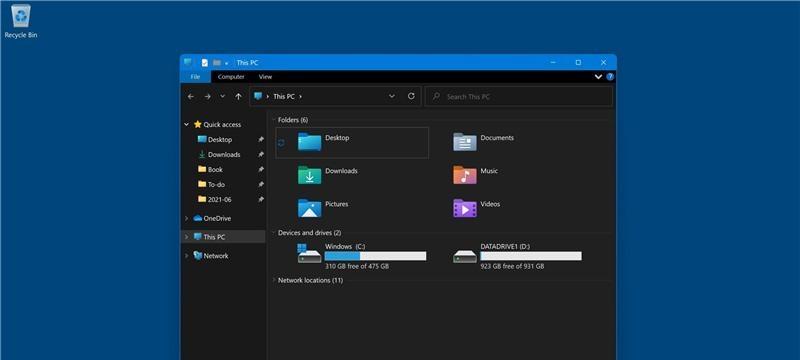Select This PC in the navigation pane

click(x=214, y=237)
